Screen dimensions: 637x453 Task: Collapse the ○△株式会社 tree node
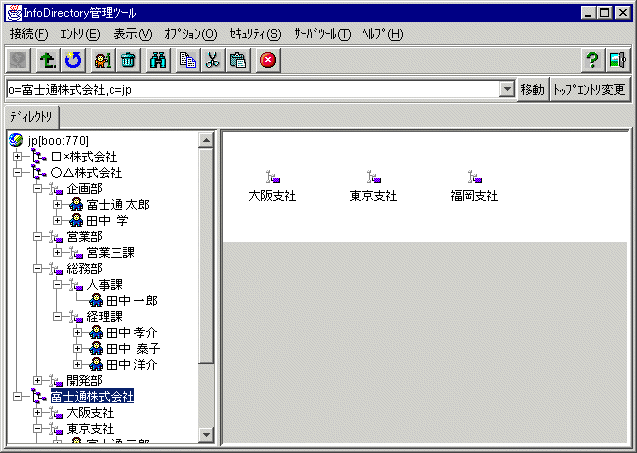coord(17,172)
